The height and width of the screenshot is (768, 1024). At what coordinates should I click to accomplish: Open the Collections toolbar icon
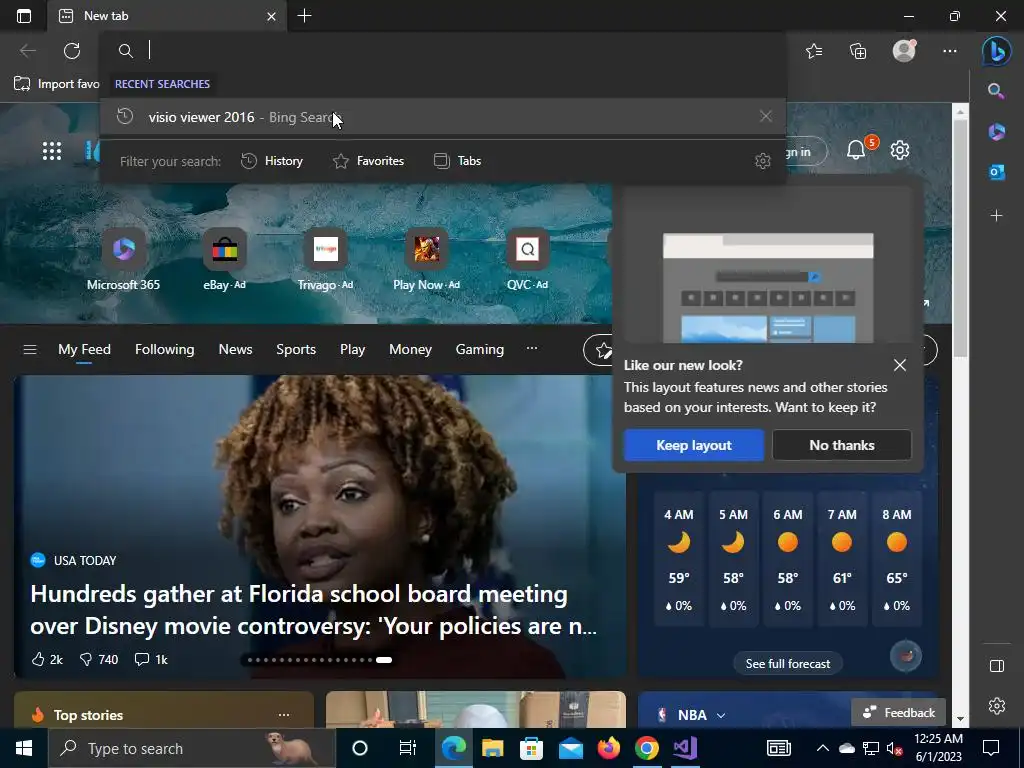pyautogui.click(x=858, y=51)
